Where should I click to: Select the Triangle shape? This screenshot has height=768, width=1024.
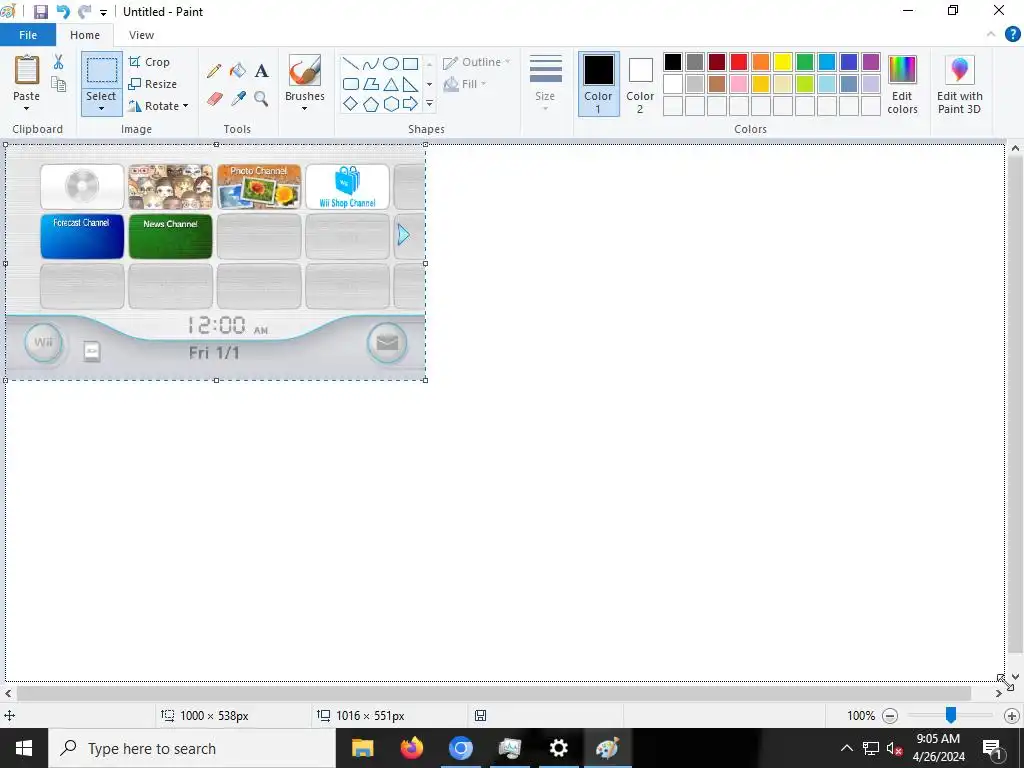(391, 84)
